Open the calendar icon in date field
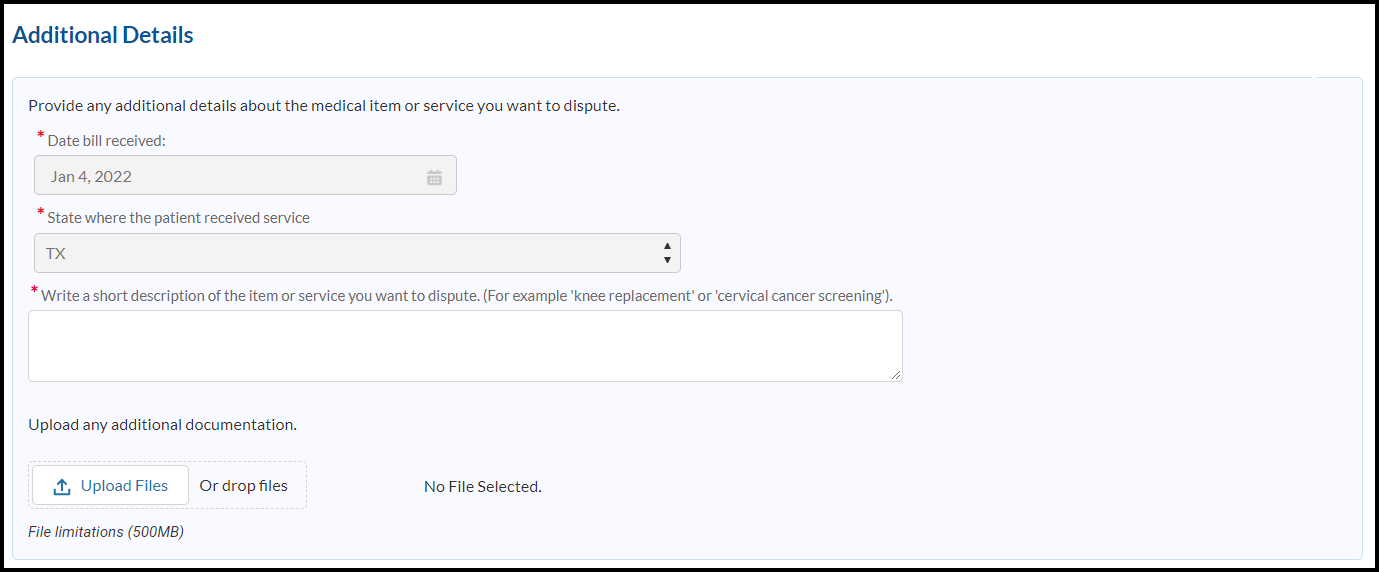Screen dimensions: 1379x572 [434, 177]
